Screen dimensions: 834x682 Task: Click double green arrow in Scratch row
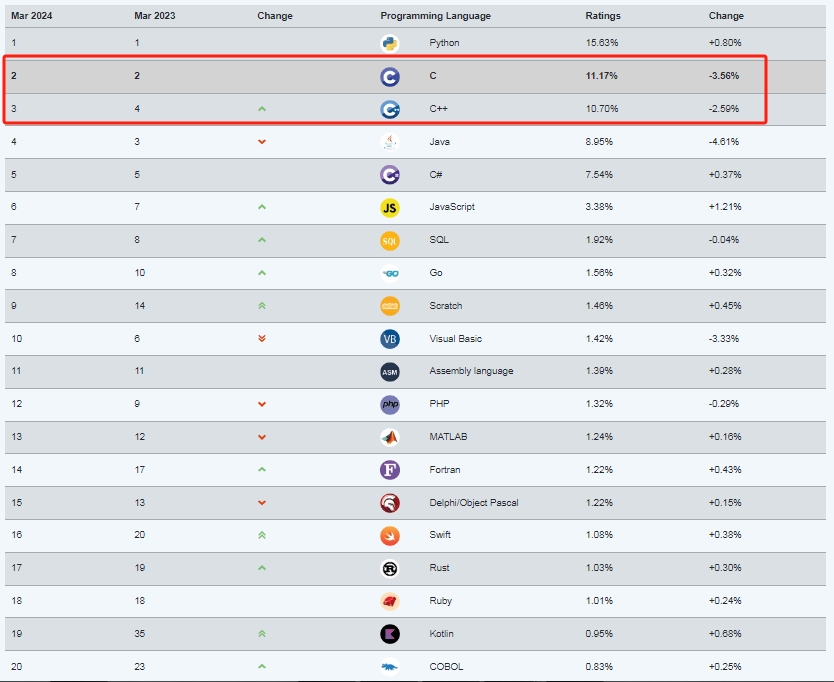[x=262, y=306]
